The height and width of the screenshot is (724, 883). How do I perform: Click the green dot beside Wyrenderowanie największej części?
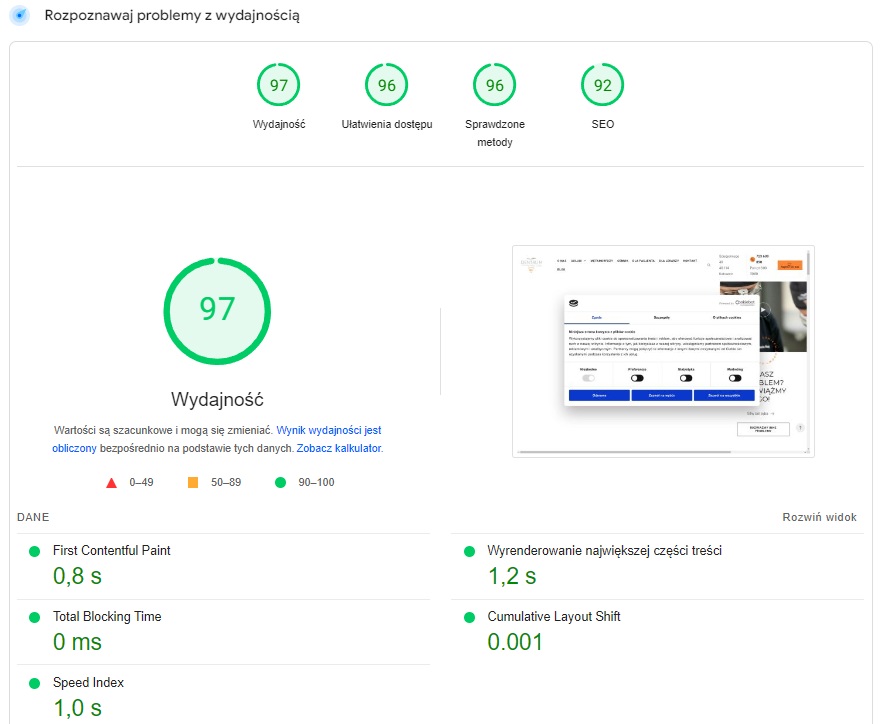469,552
